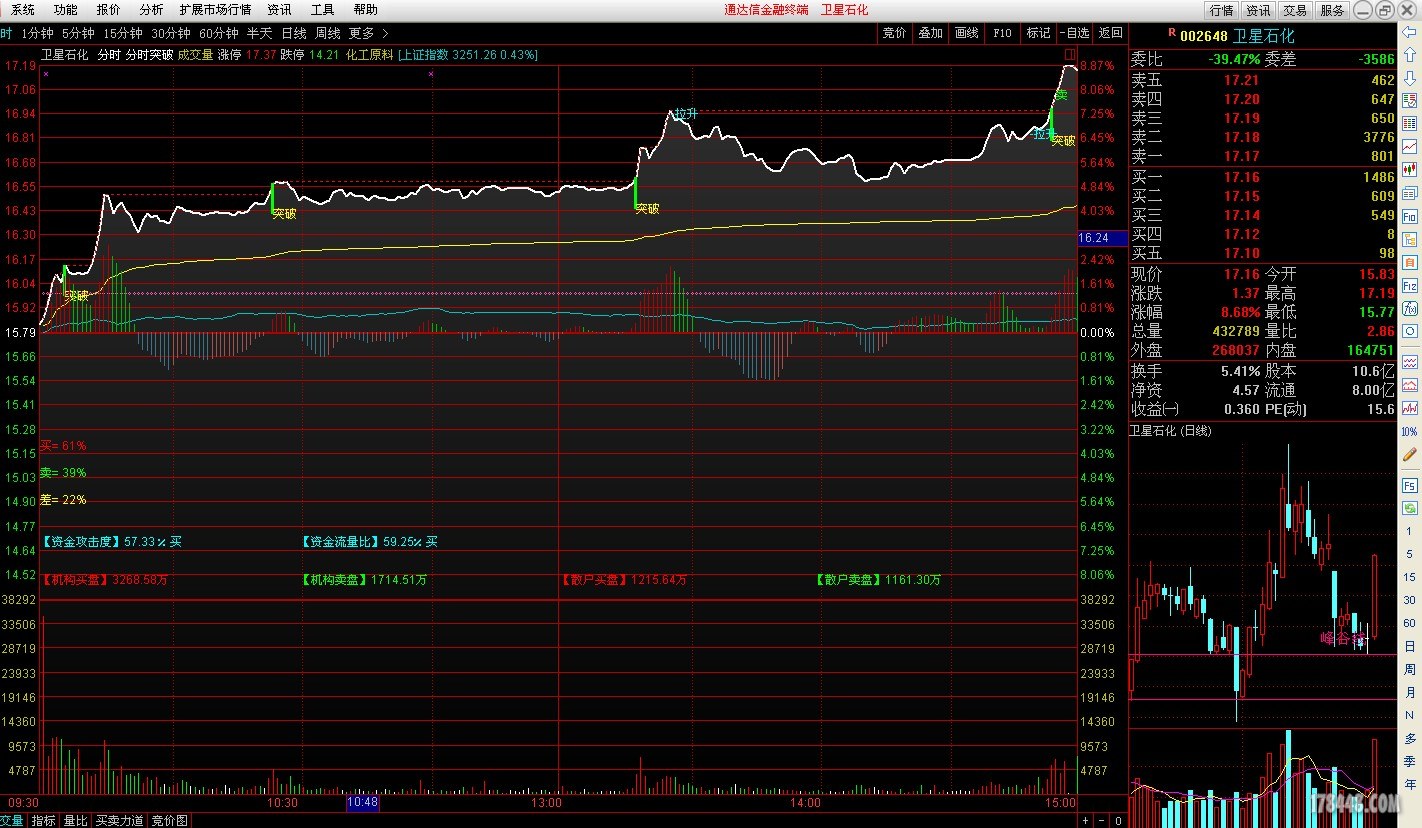The height and width of the screenshot is (828, 1422).
Task: Switch chart to 周线 period tab
Action: pyautogui.click(x=327, y=33)
